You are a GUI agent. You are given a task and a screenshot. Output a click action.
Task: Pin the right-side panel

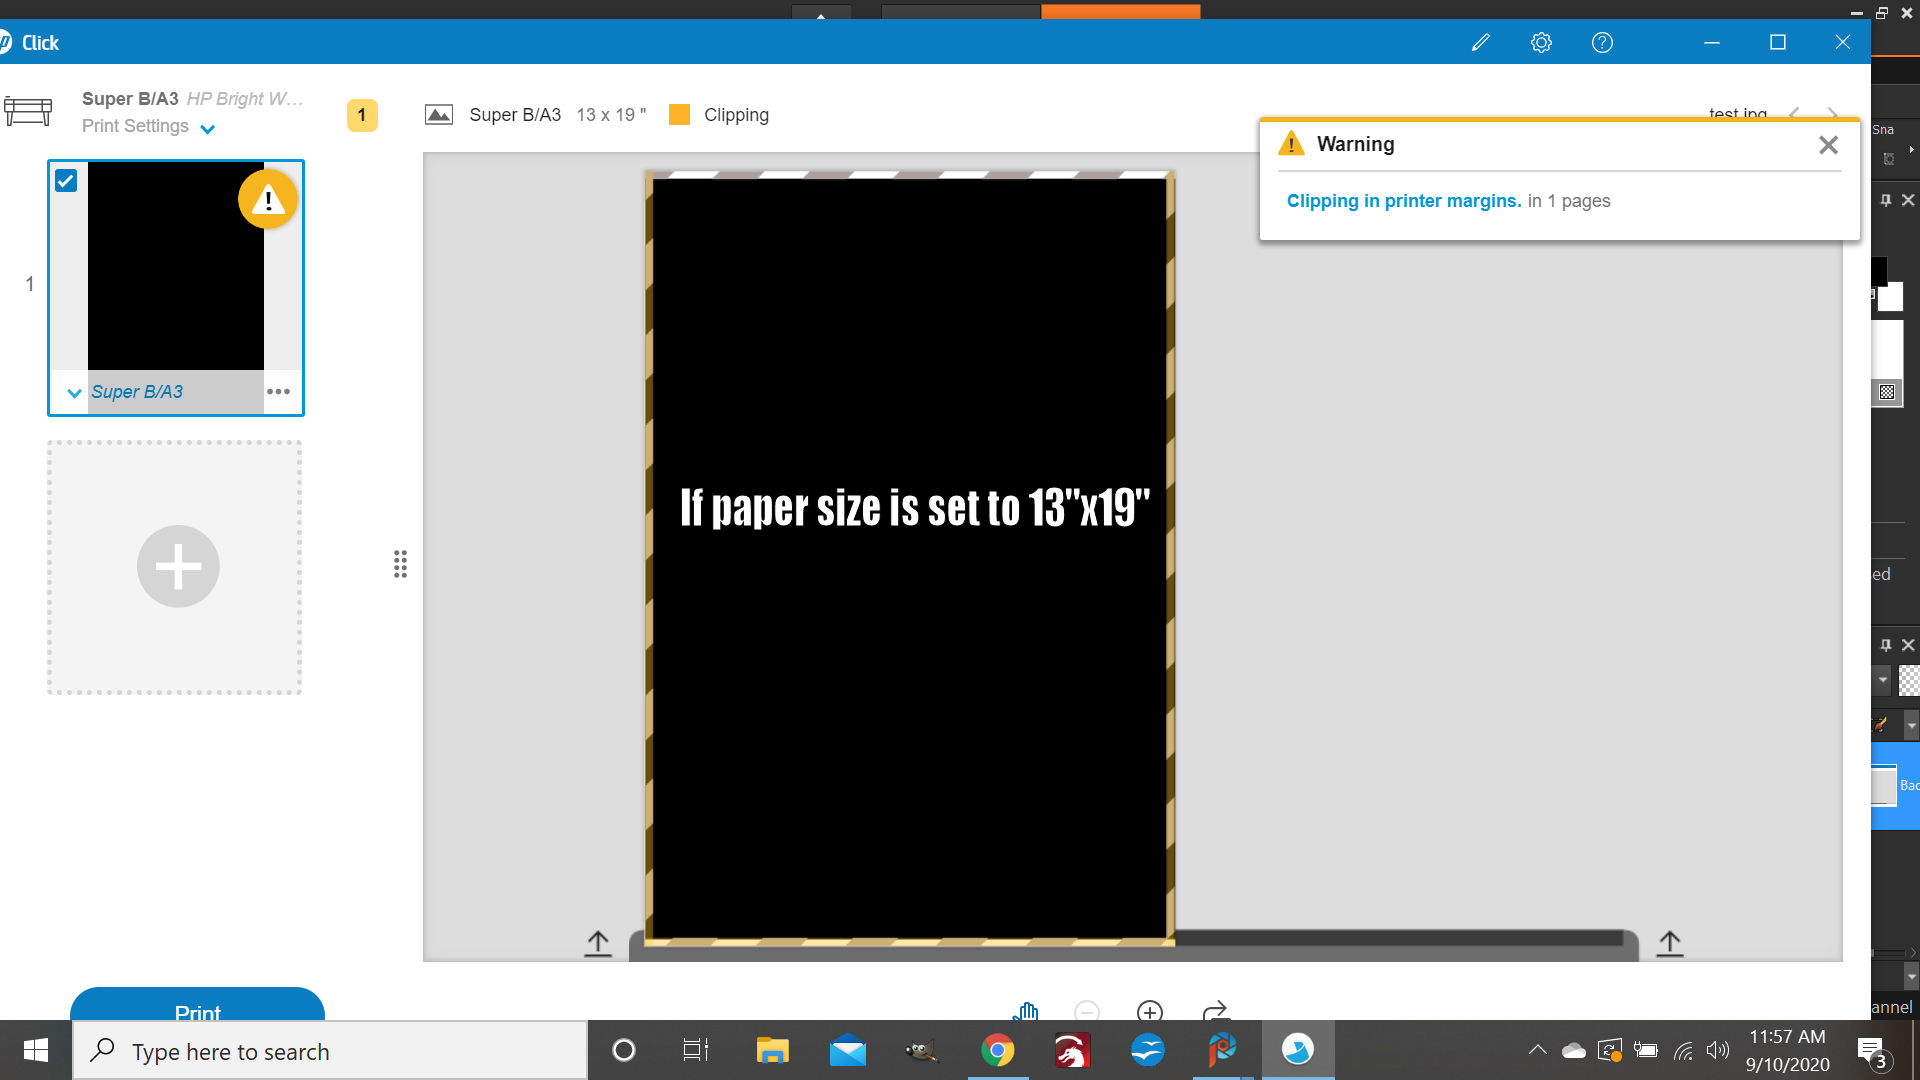click(x=1886, y=199)
